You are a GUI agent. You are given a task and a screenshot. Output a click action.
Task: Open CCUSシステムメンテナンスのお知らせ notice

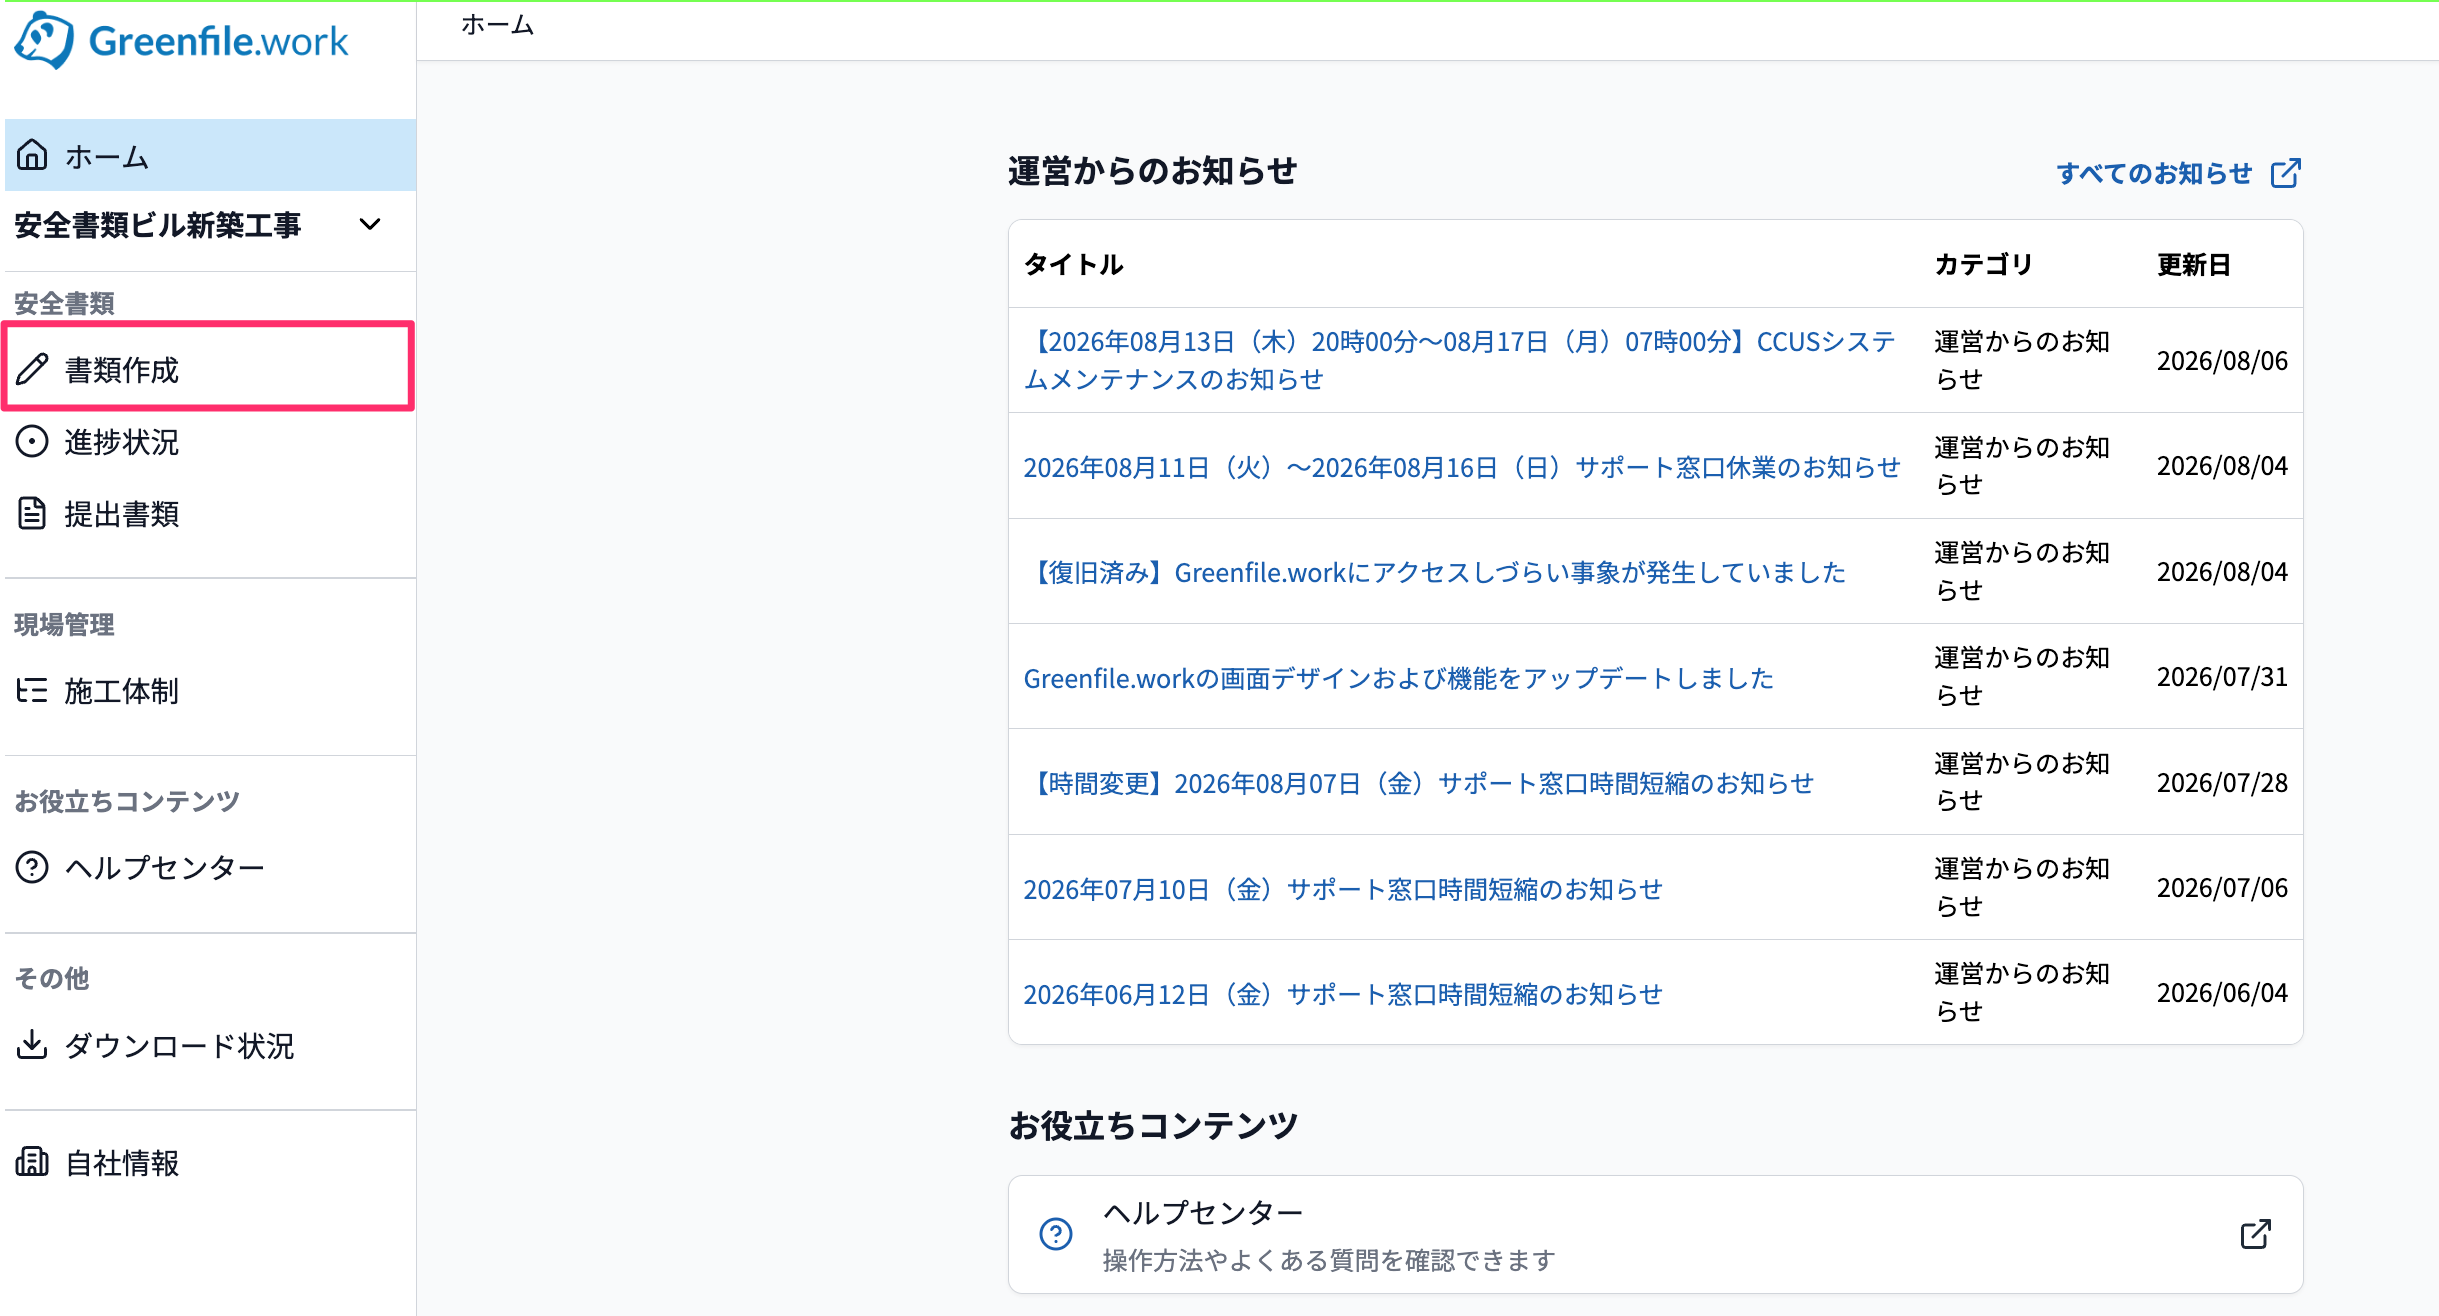click(x=1460, y=360)
